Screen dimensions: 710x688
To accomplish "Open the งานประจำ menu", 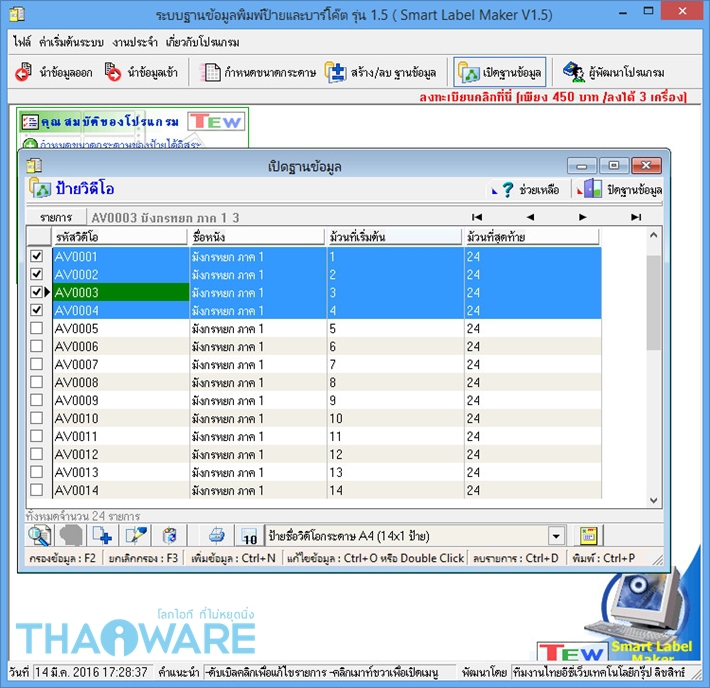I will (x=135, y=42).
